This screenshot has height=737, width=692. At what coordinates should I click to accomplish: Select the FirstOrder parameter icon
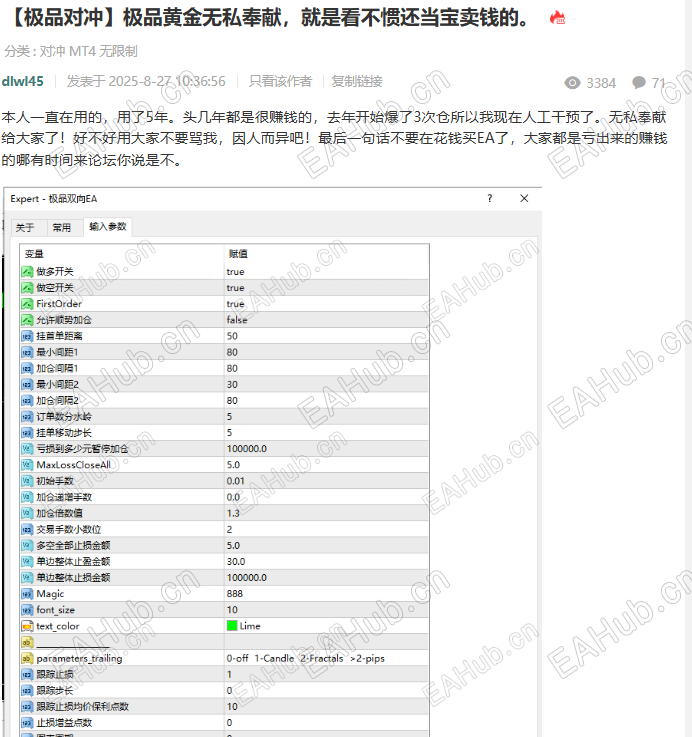pos(27,304)
